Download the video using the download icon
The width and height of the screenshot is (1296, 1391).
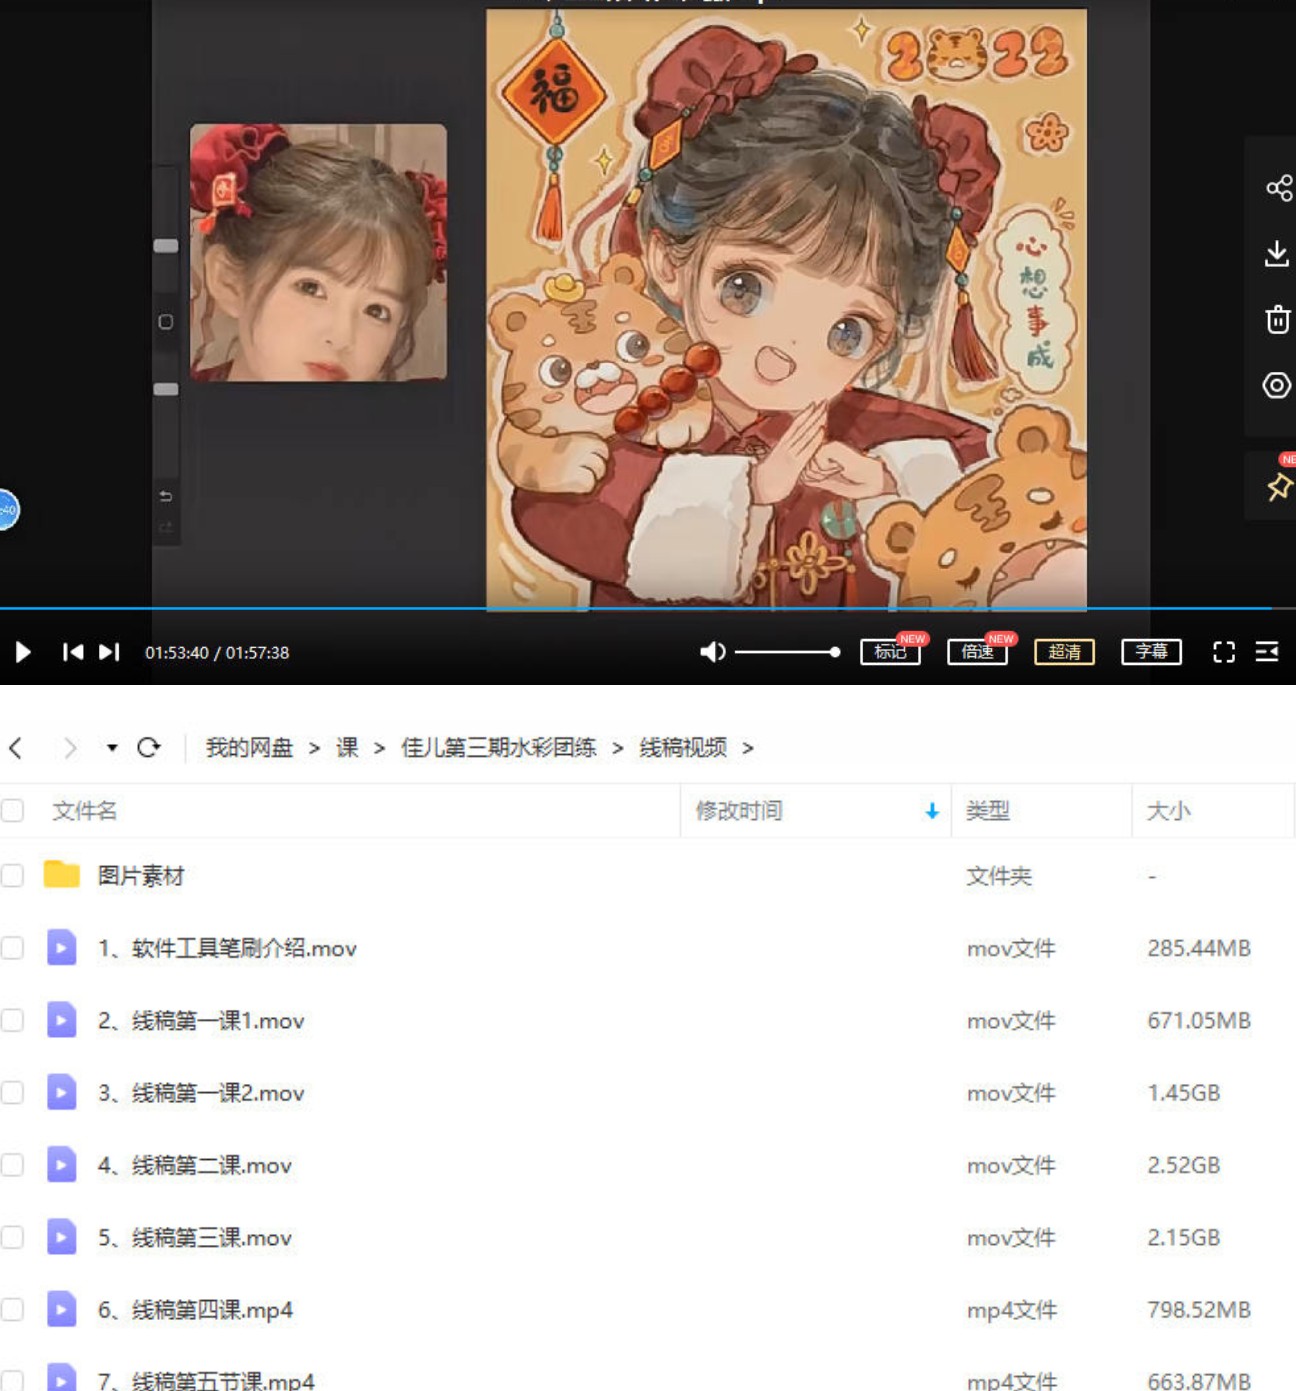coord(1279,253)
